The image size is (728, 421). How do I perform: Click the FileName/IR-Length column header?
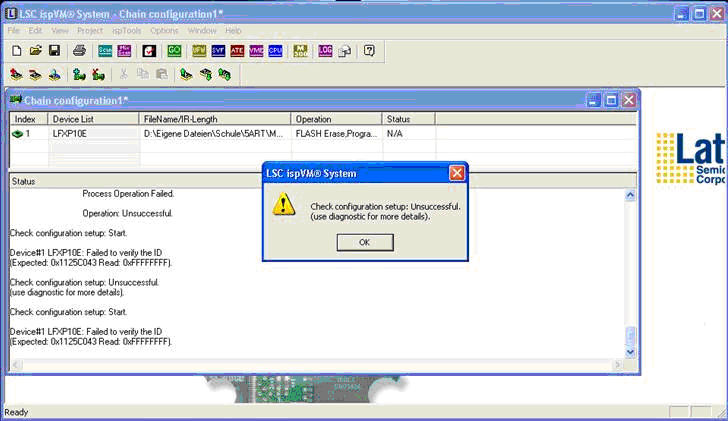pos(215,119)
